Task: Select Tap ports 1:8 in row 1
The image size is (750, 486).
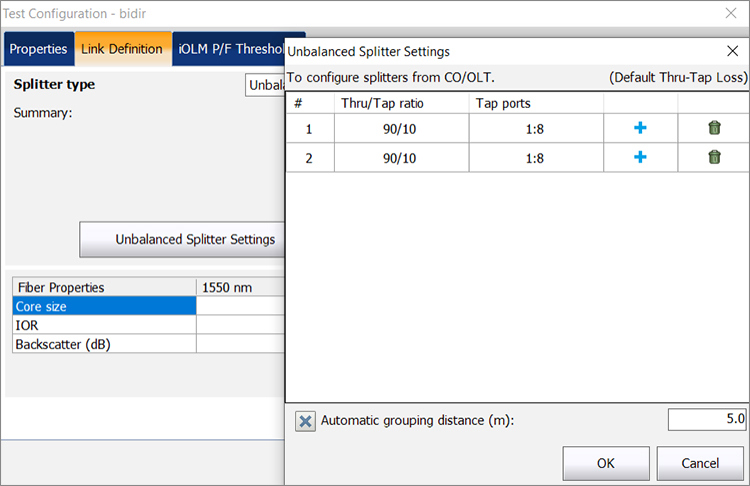Action: [x=536, y=129]
